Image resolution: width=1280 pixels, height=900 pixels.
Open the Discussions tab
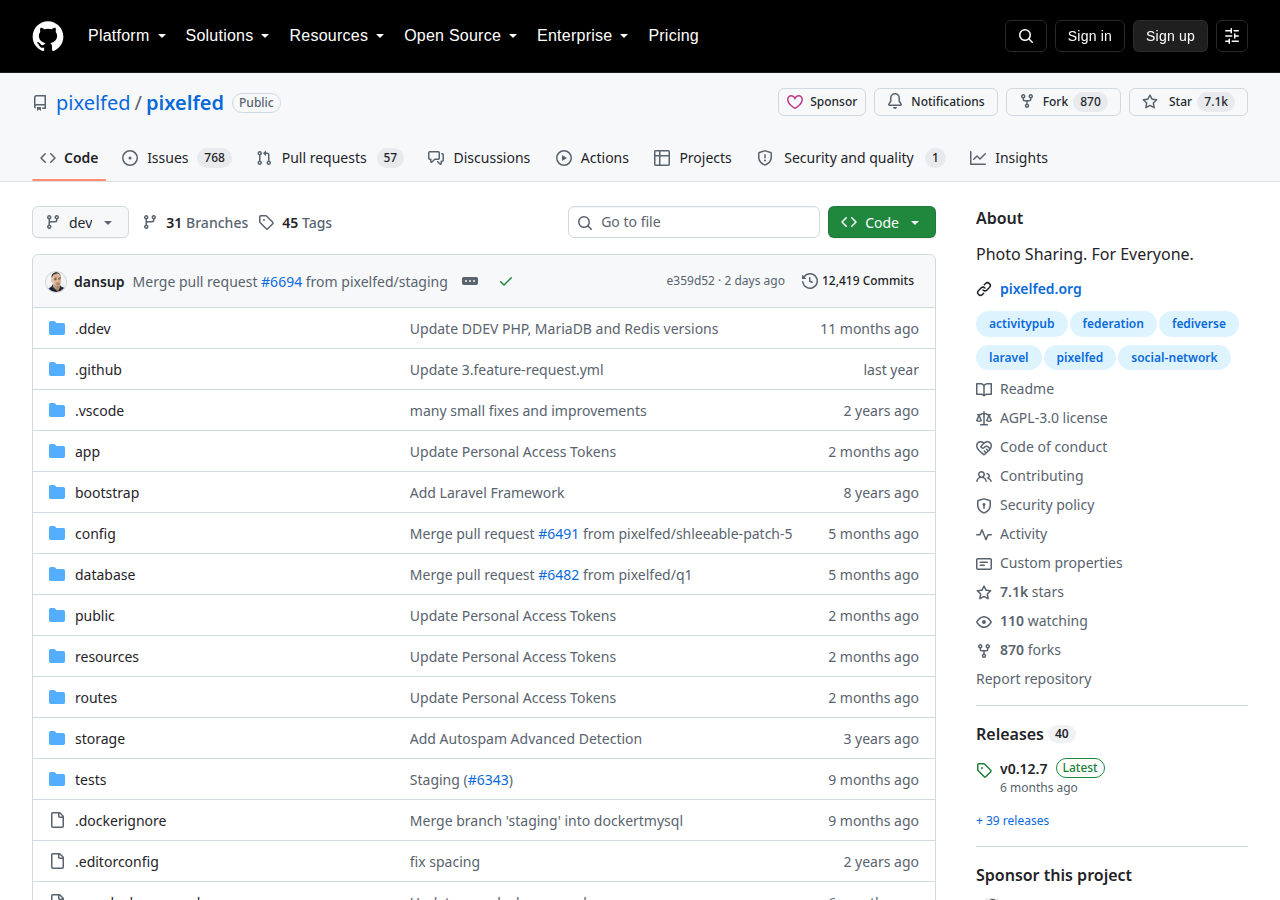[478, 158]
